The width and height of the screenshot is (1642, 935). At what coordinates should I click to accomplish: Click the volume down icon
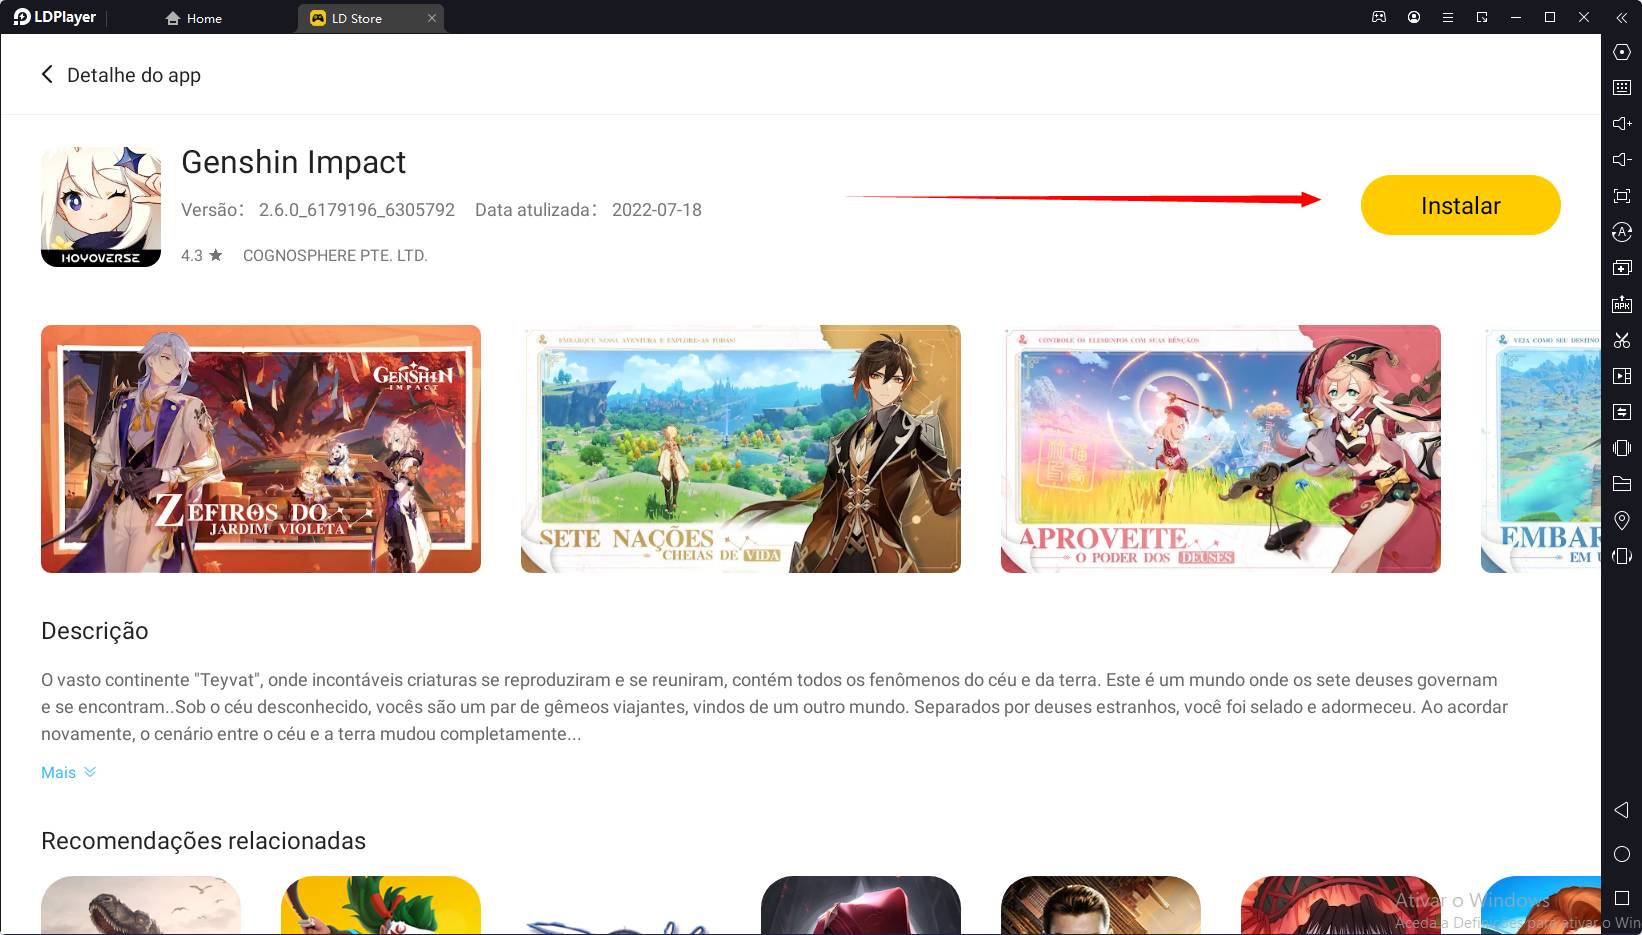(1622, 160)
